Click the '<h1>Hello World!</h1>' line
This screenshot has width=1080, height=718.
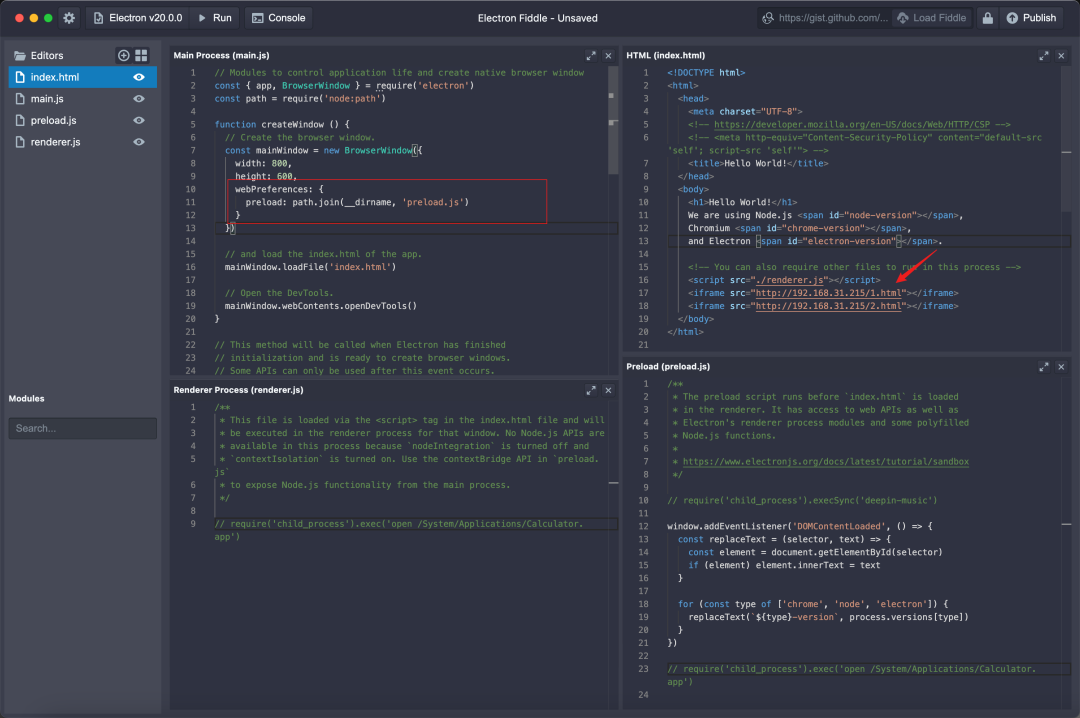coord(742,203)
